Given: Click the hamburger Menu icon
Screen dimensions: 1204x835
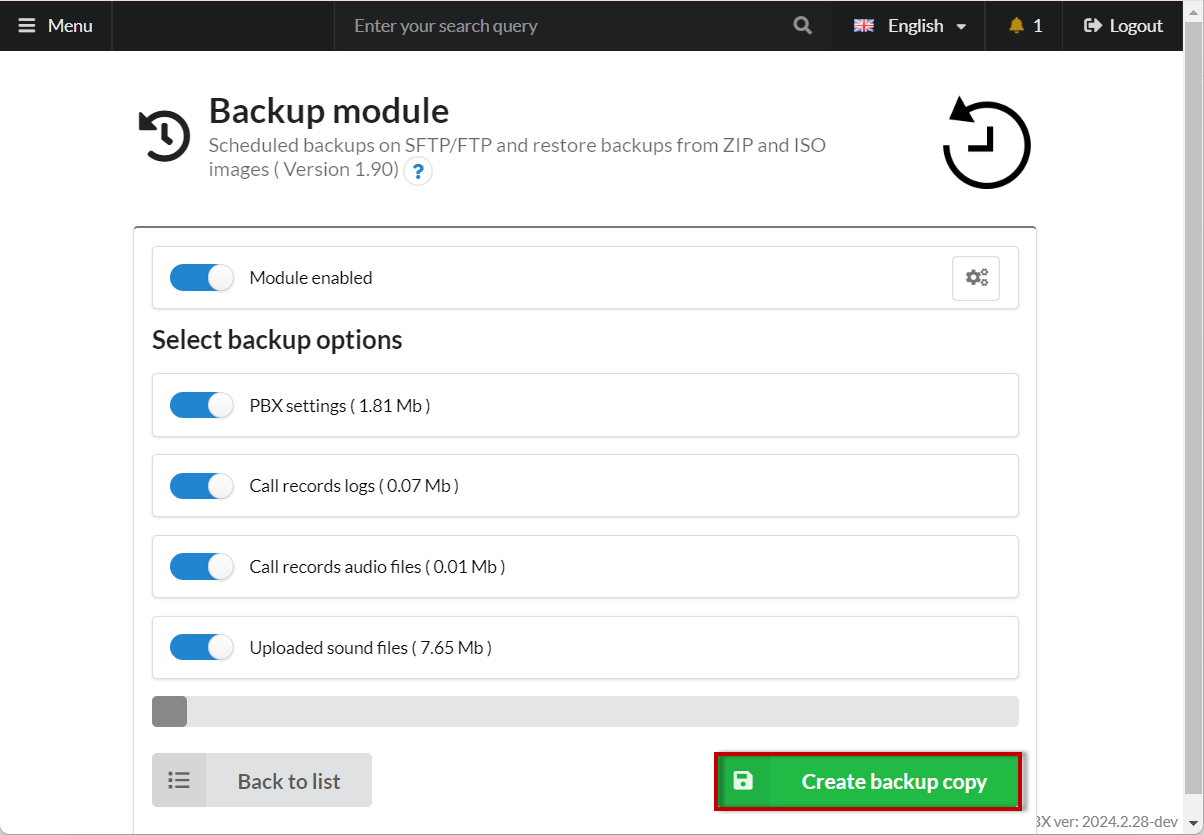Looking at the screenshot, I should tap(27, 26).
